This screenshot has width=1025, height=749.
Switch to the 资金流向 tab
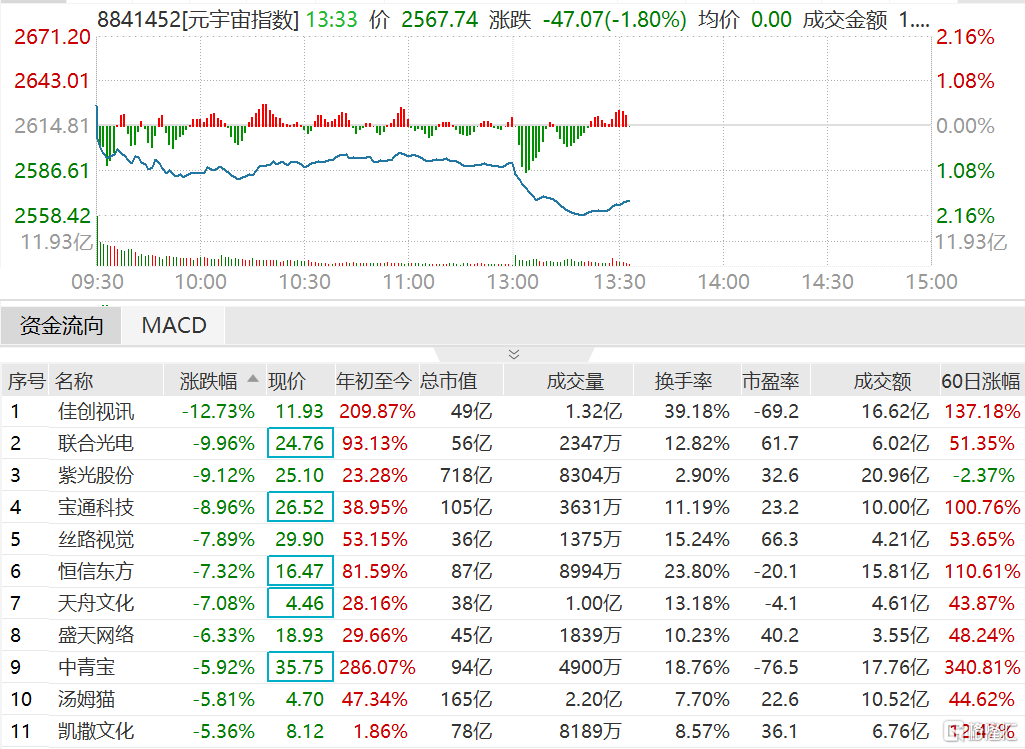(x=61, y=325)
